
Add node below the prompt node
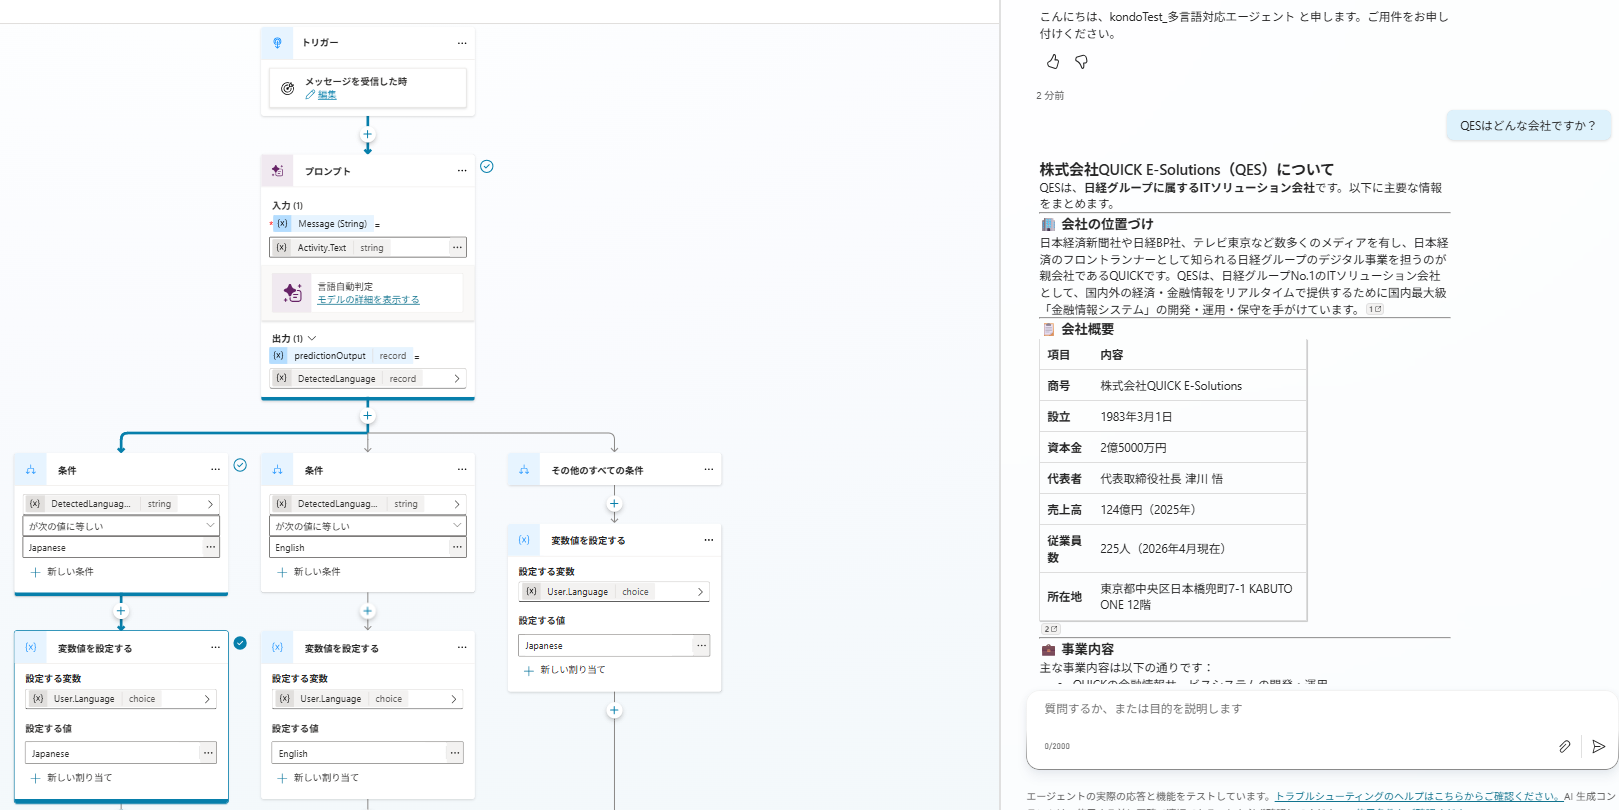367,415
